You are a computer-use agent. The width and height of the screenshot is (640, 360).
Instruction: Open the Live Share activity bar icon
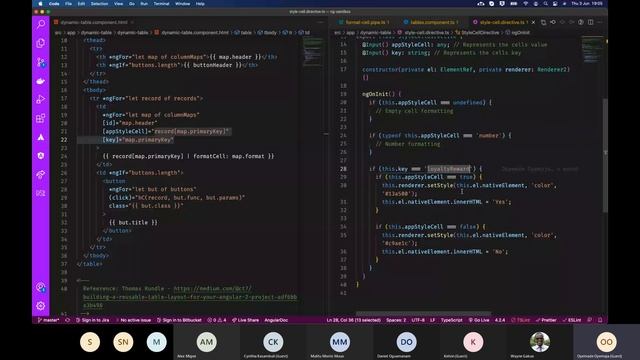click(x=41, y=174)
